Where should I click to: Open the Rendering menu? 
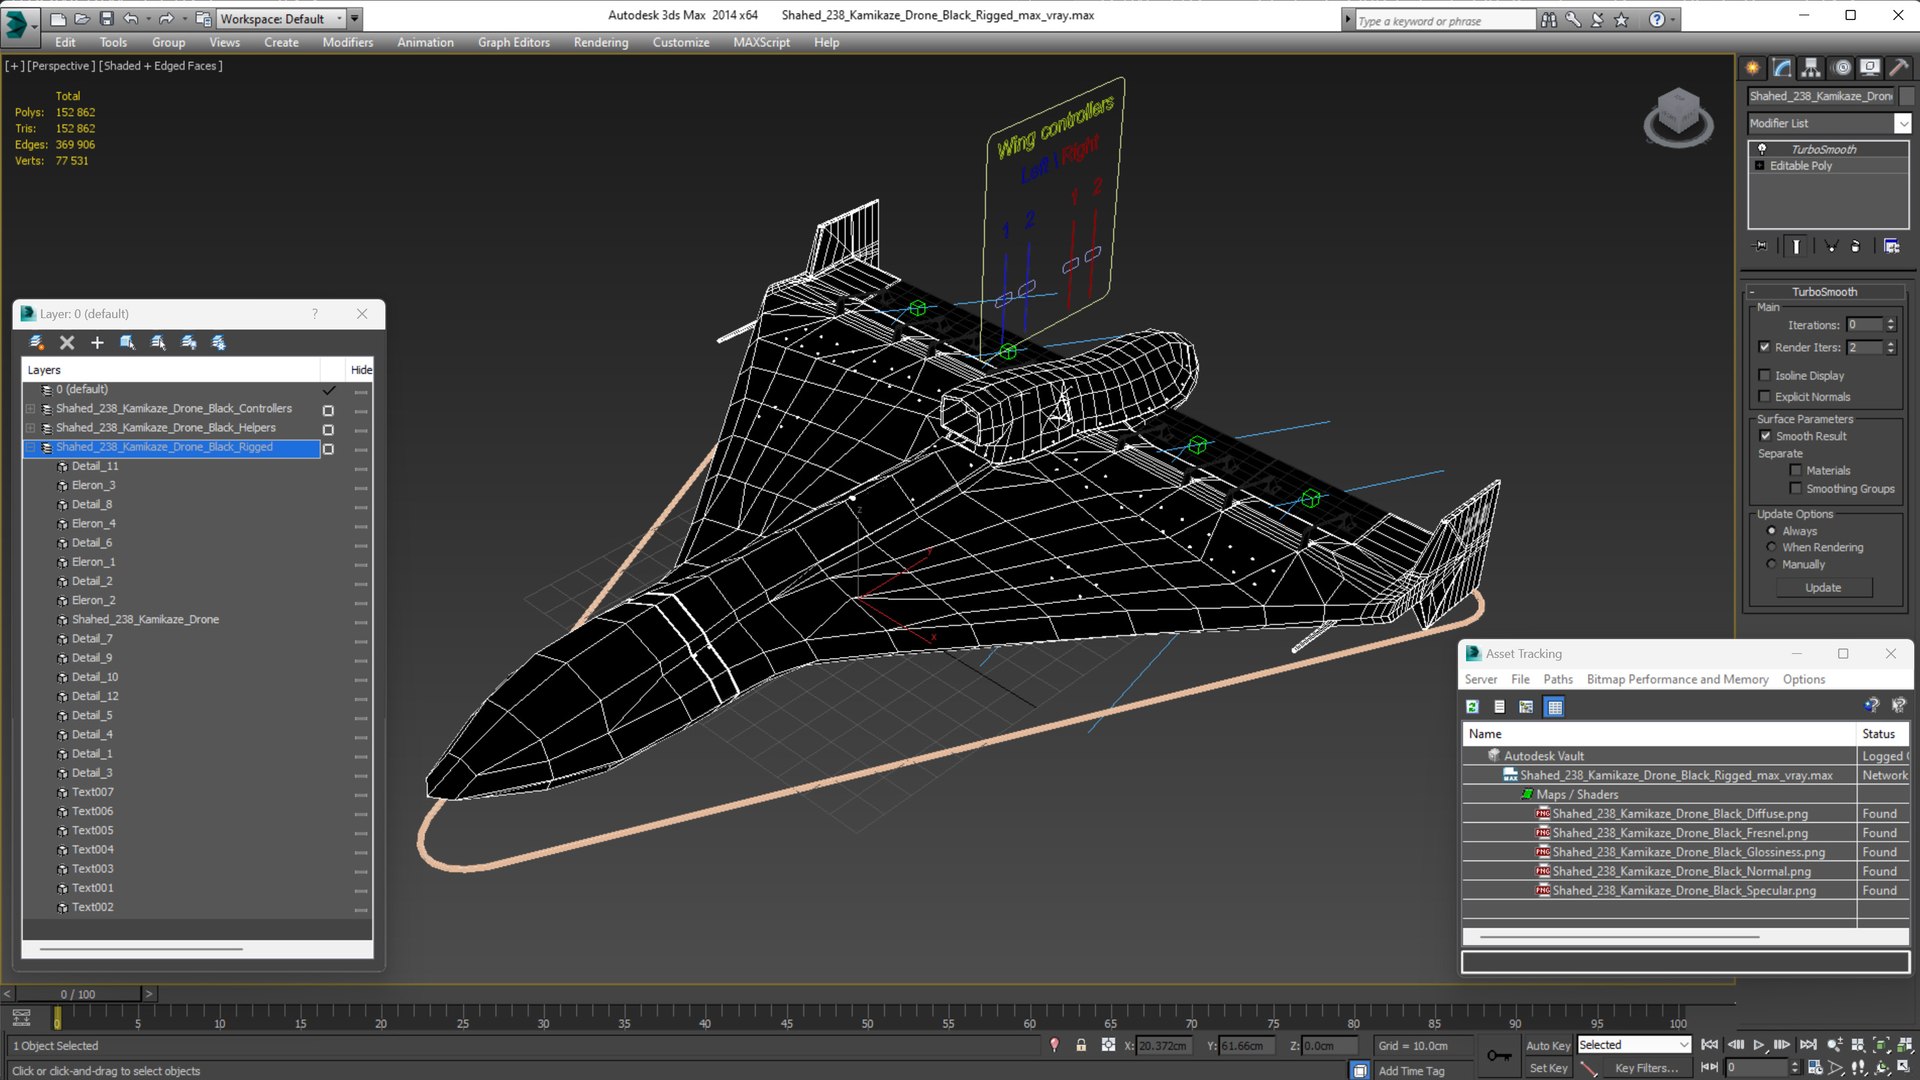(x=601, y=42)
